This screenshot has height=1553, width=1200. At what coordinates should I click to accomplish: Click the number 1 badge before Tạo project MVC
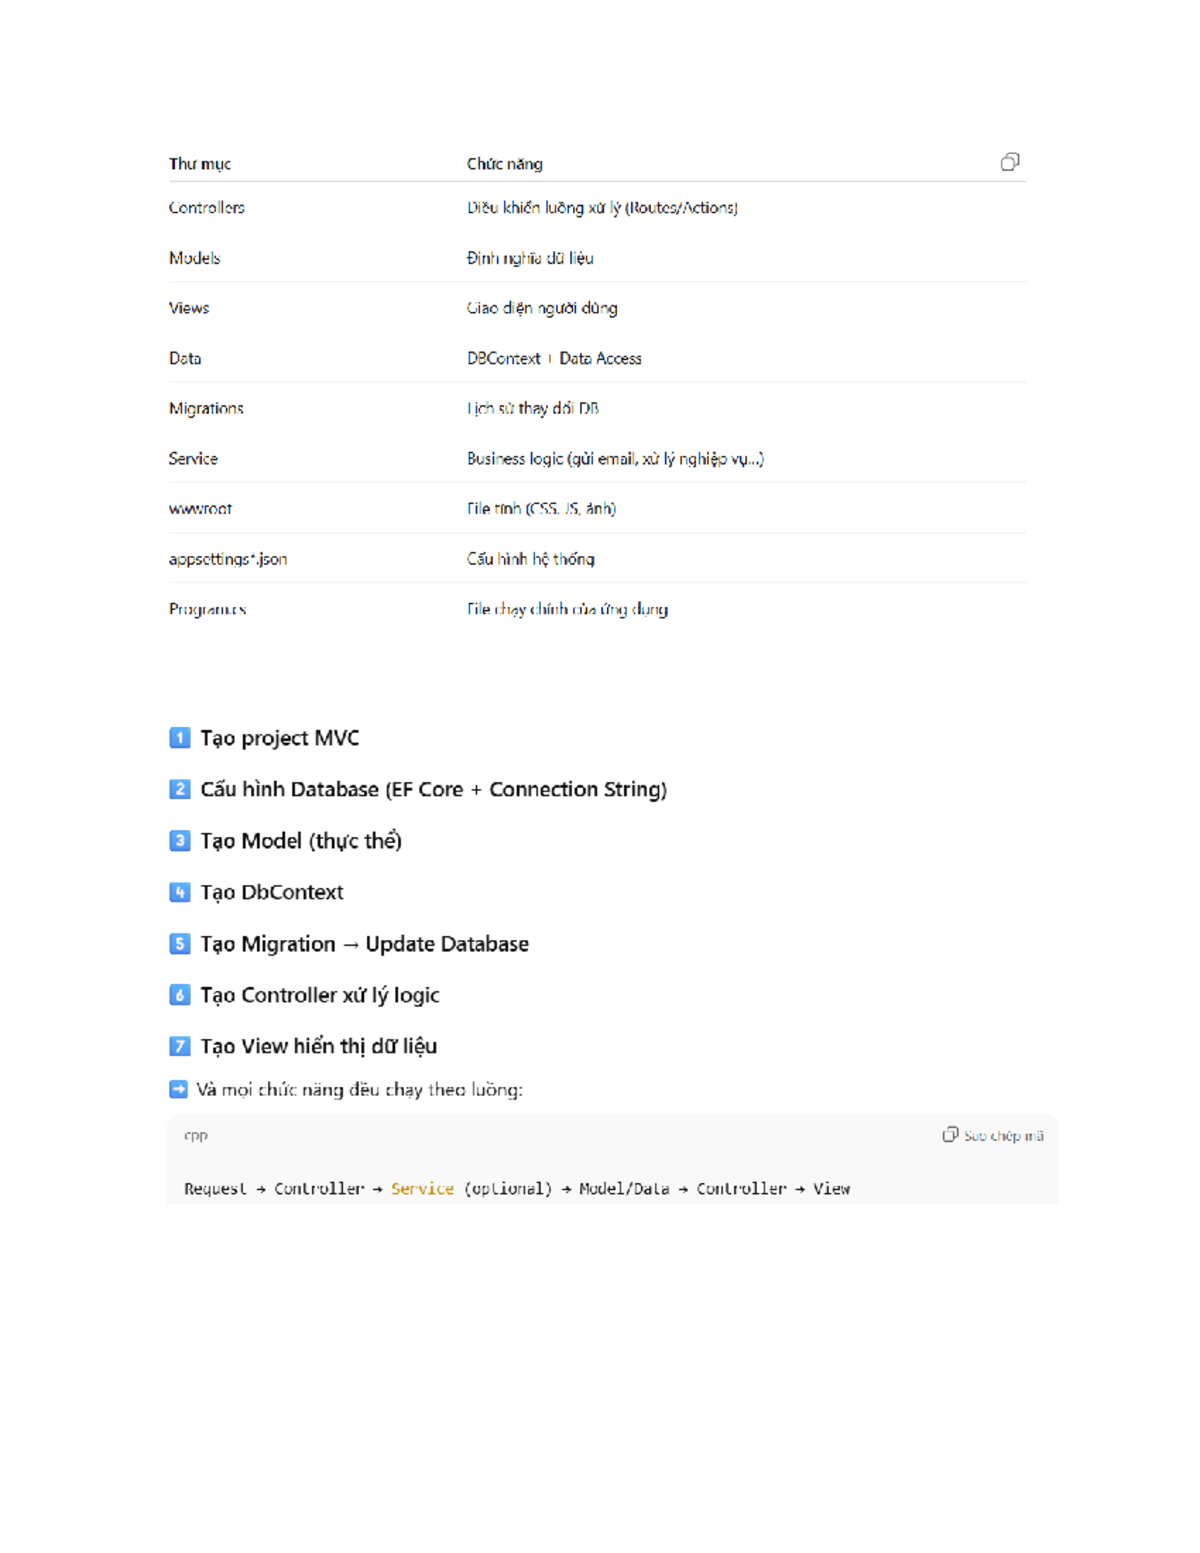[x=180, y=738]
